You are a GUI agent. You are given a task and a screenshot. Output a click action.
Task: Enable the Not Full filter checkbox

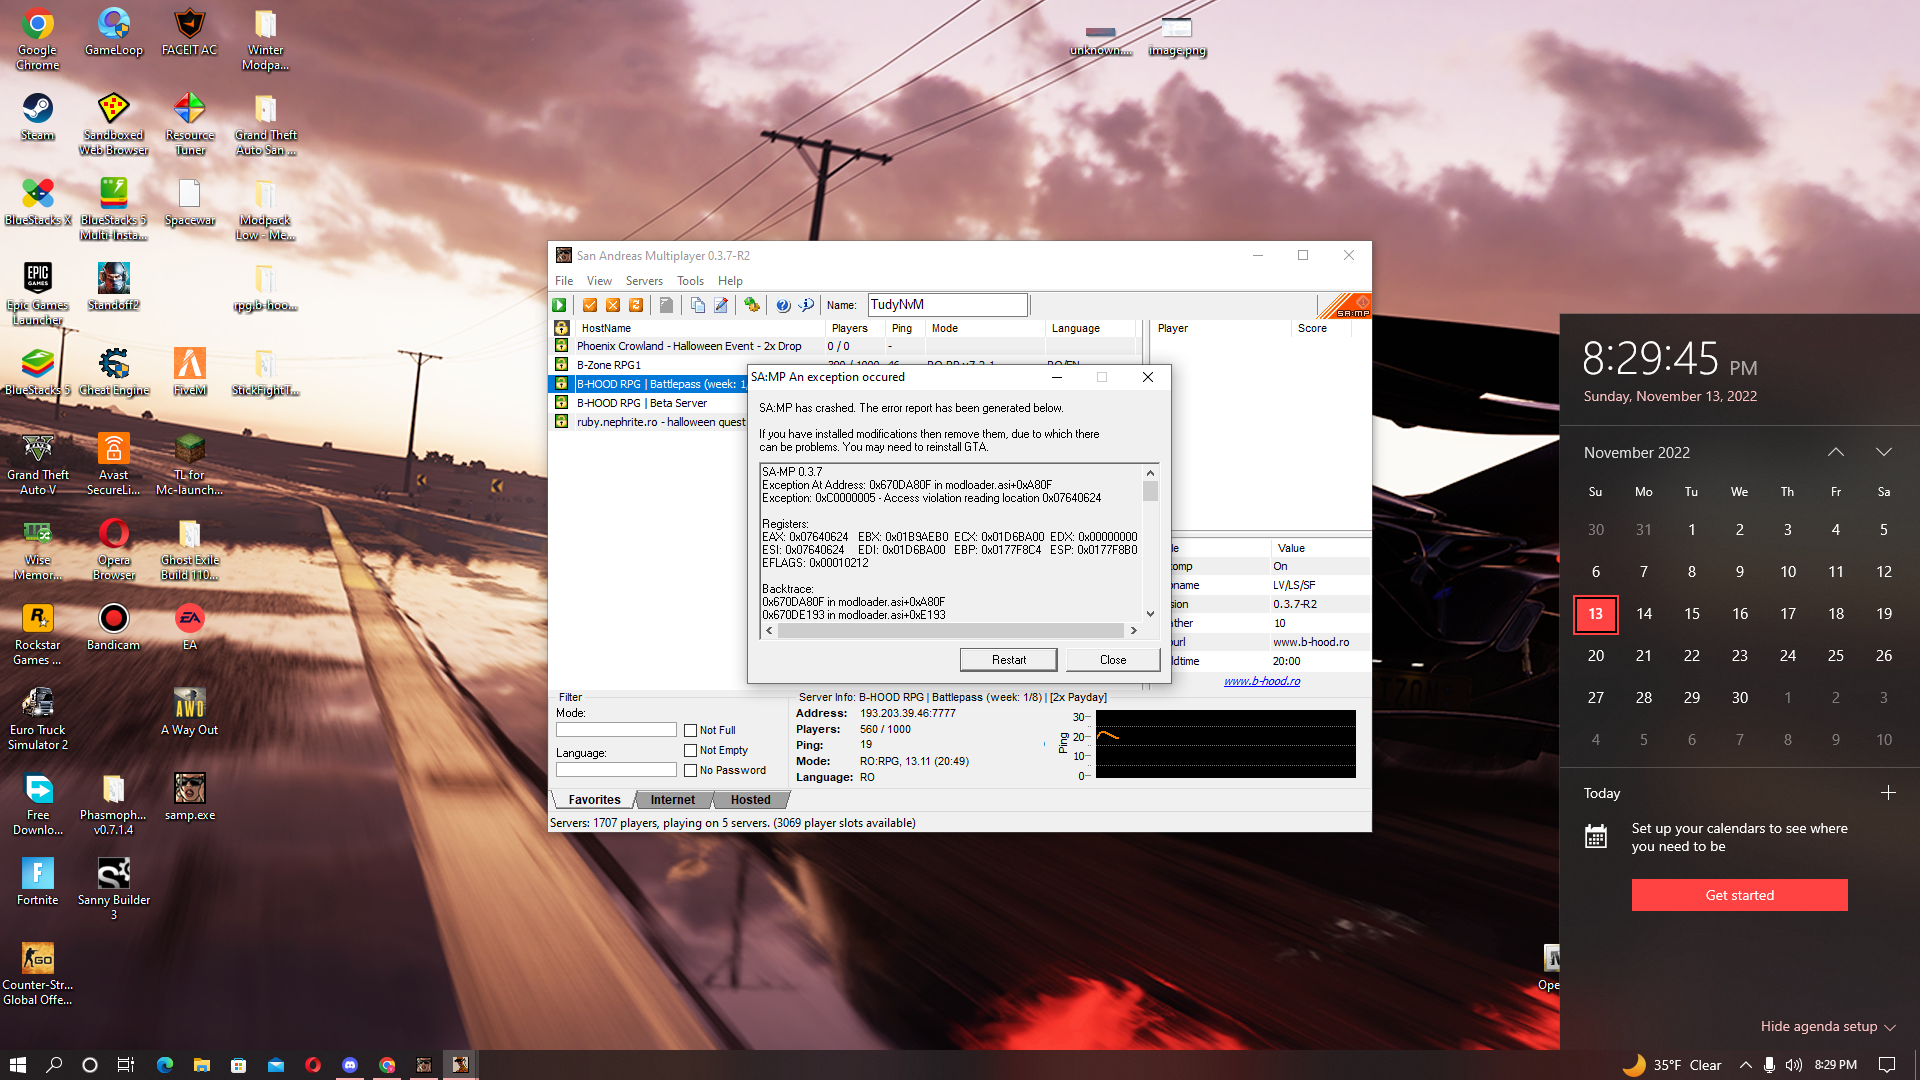pyautogui.click(x=690, y=731)
